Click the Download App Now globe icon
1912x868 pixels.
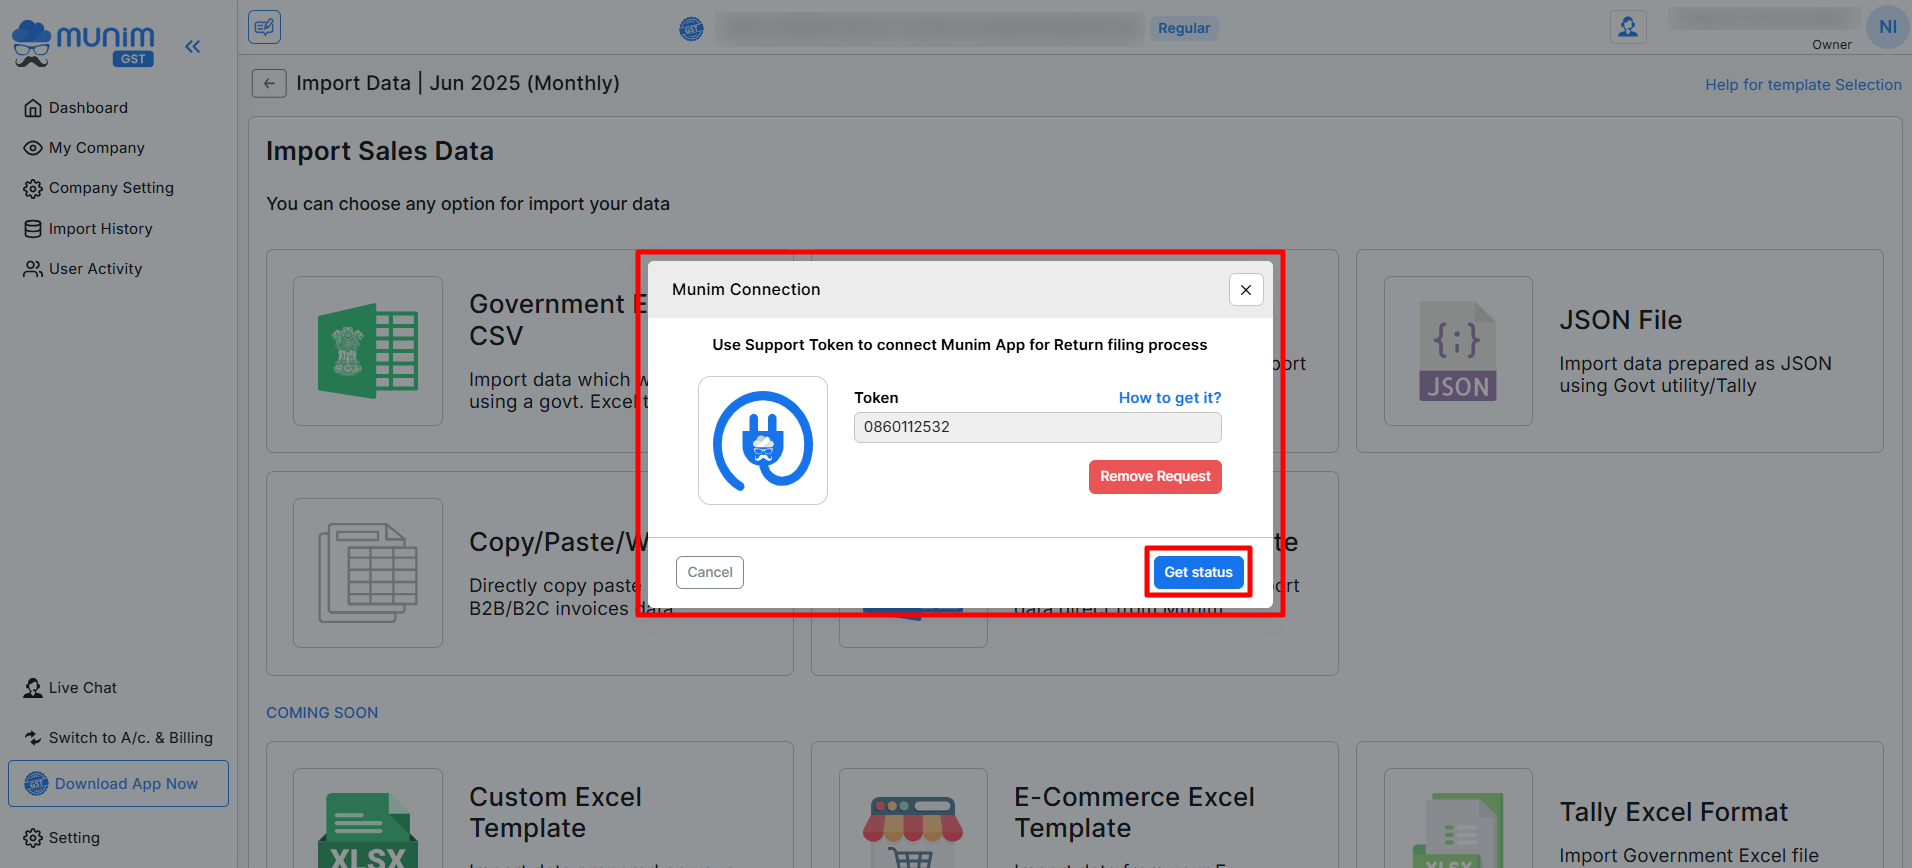click(37, 784)
